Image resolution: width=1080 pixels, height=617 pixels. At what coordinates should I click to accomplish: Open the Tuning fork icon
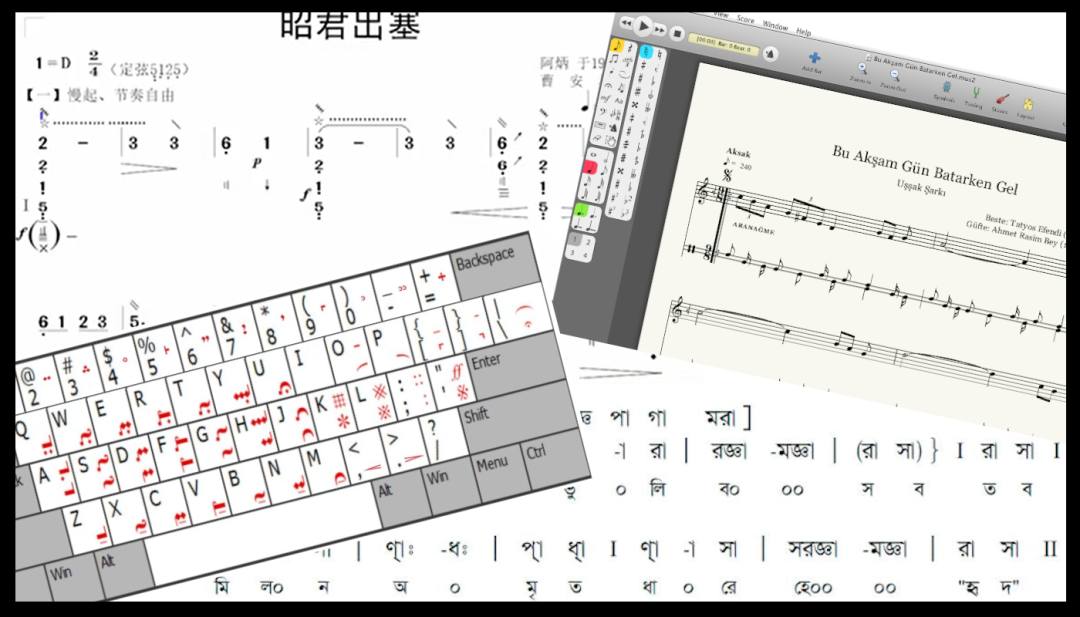point(976,93)
